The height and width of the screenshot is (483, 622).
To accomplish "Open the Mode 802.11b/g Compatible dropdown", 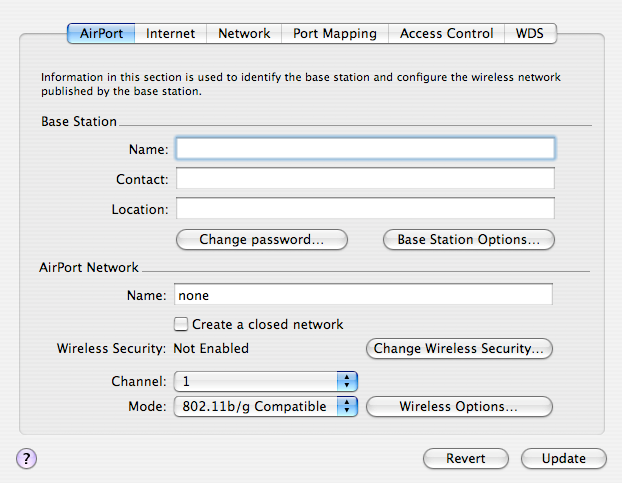I will (266, 406).
